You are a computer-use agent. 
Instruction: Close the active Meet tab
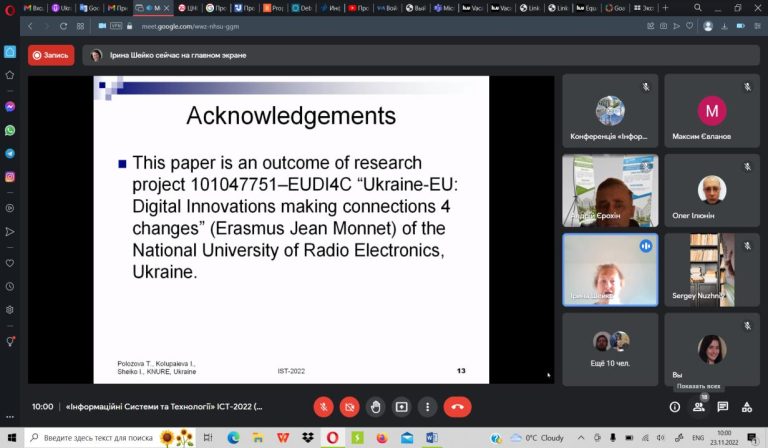tap(167, 8)
